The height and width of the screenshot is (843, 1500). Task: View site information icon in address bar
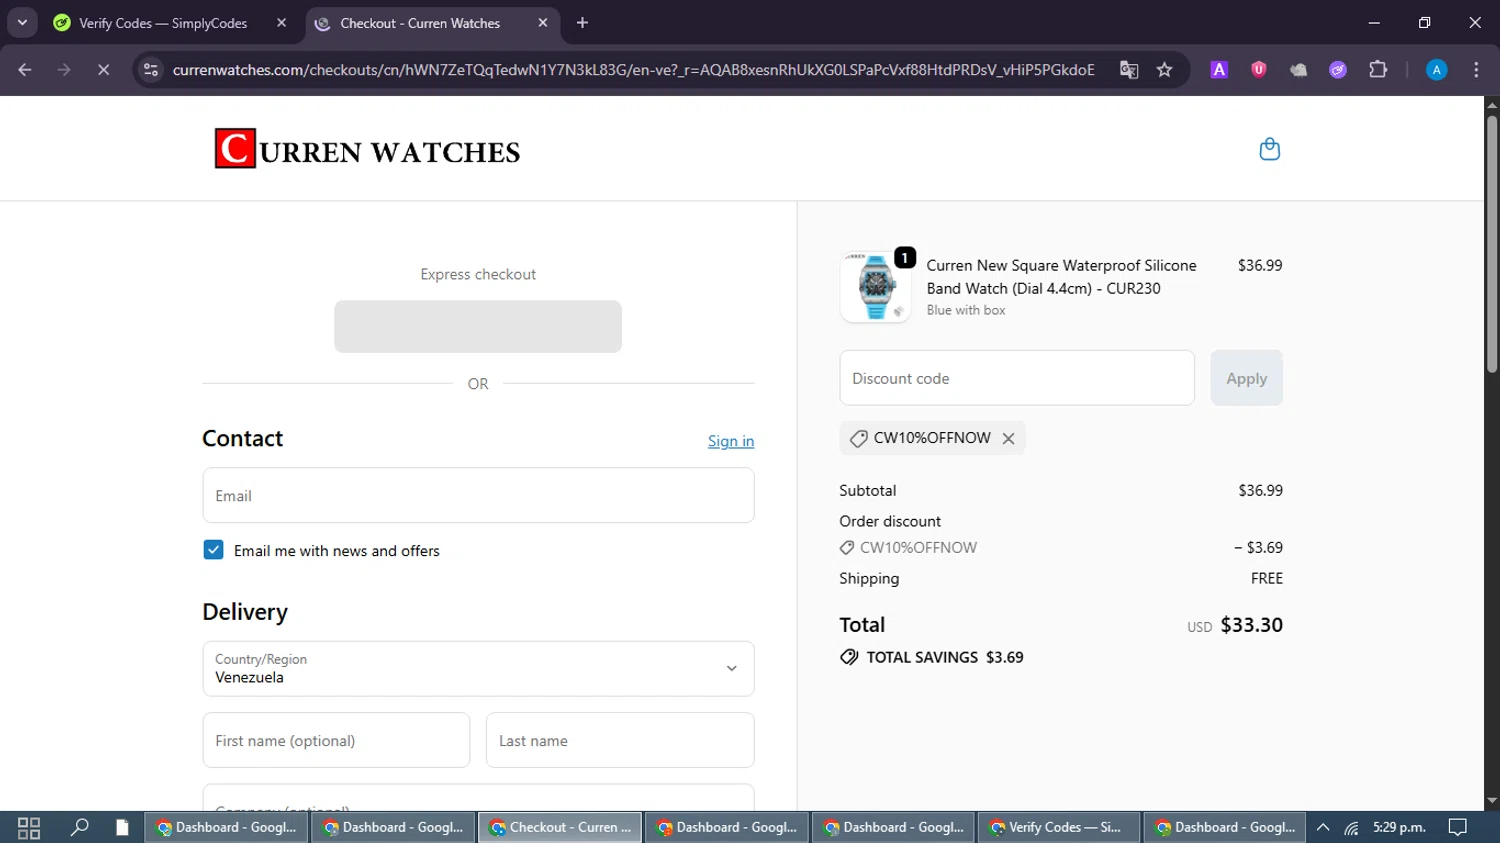pos(151,70)
